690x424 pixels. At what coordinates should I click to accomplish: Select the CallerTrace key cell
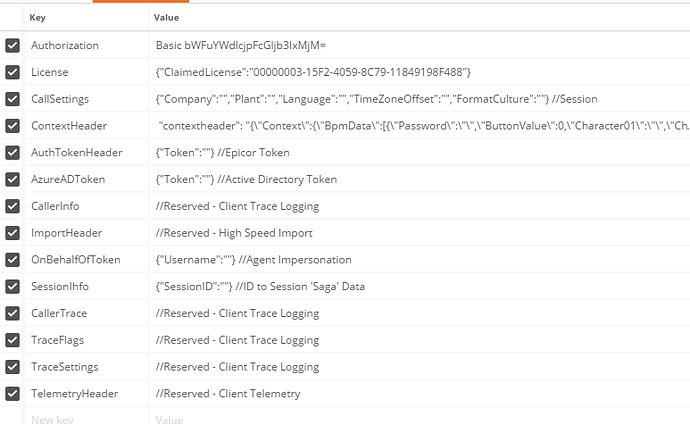coord(87,313)
